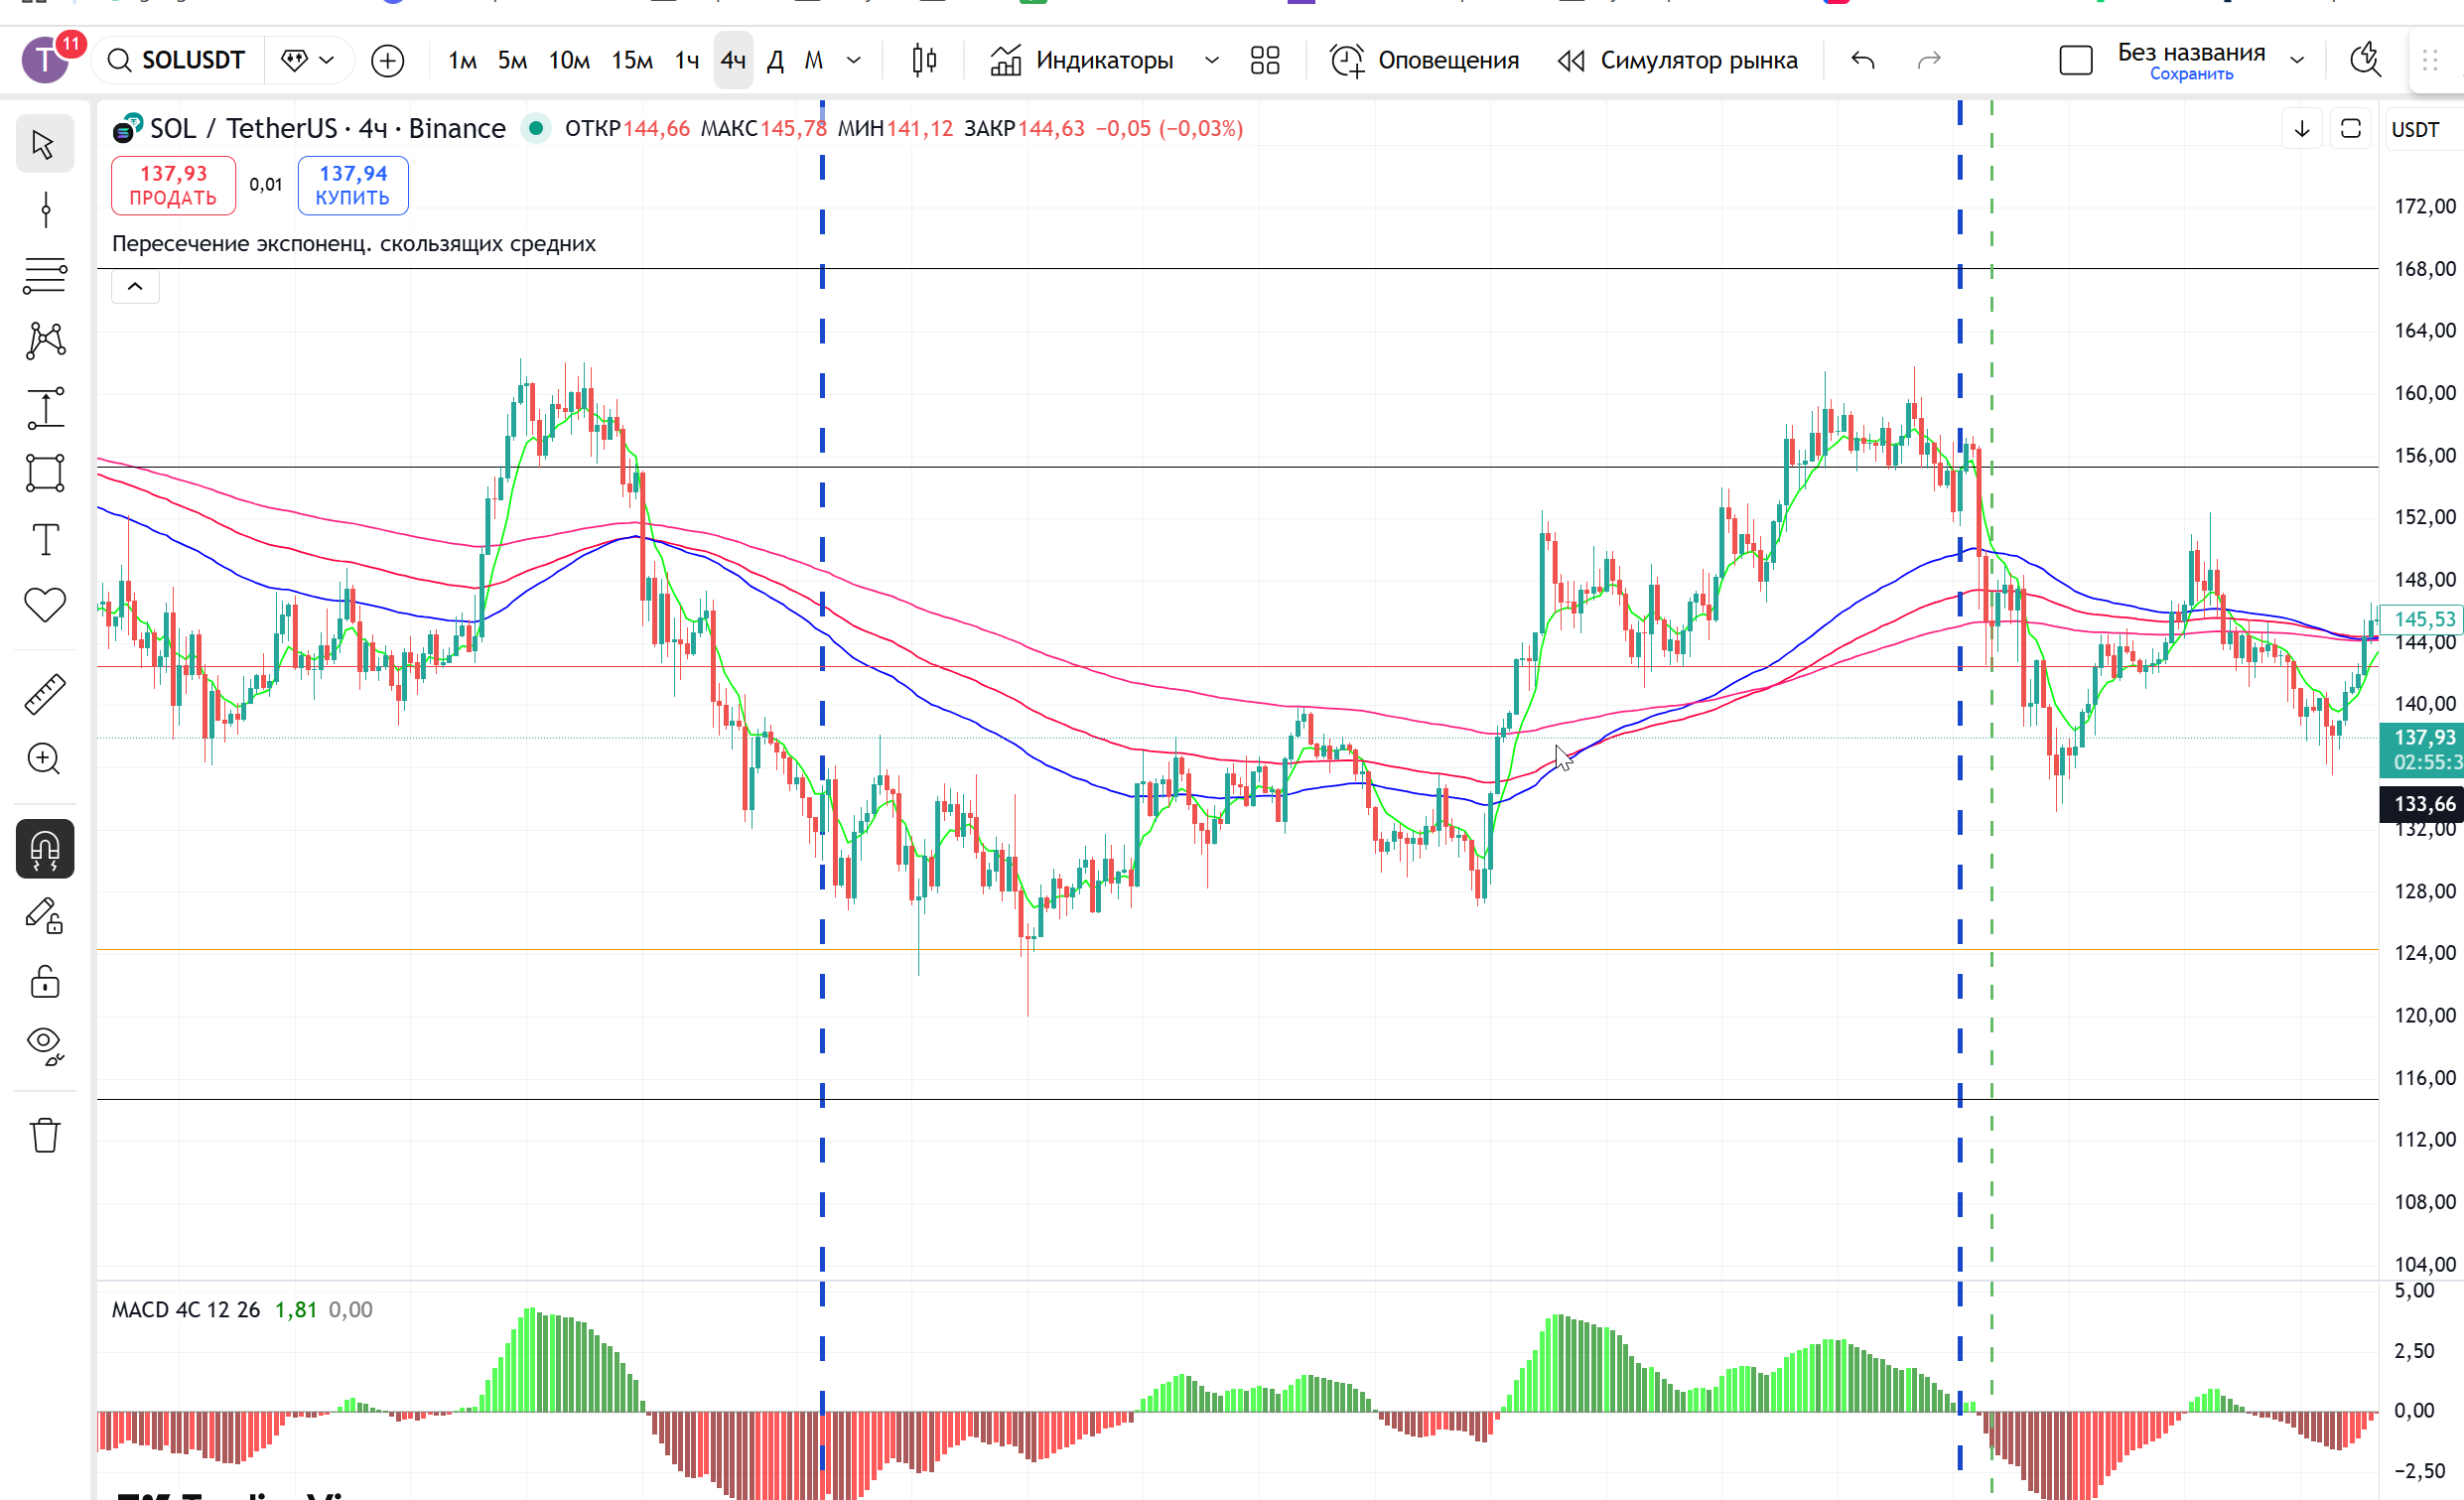Click the trash remove objects icon
Viewport: 2464px width, 1500px height.
click(x=45, y=1135)
